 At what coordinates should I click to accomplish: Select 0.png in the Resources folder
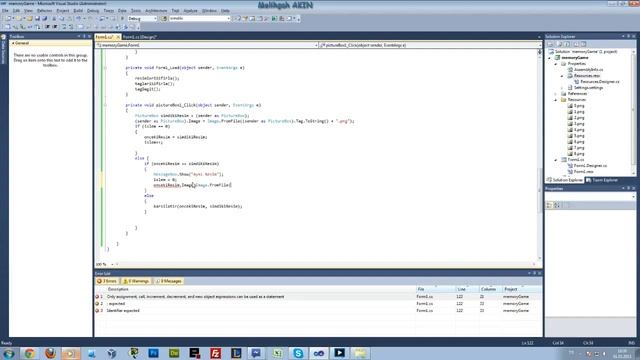click(x=579, y=106)
